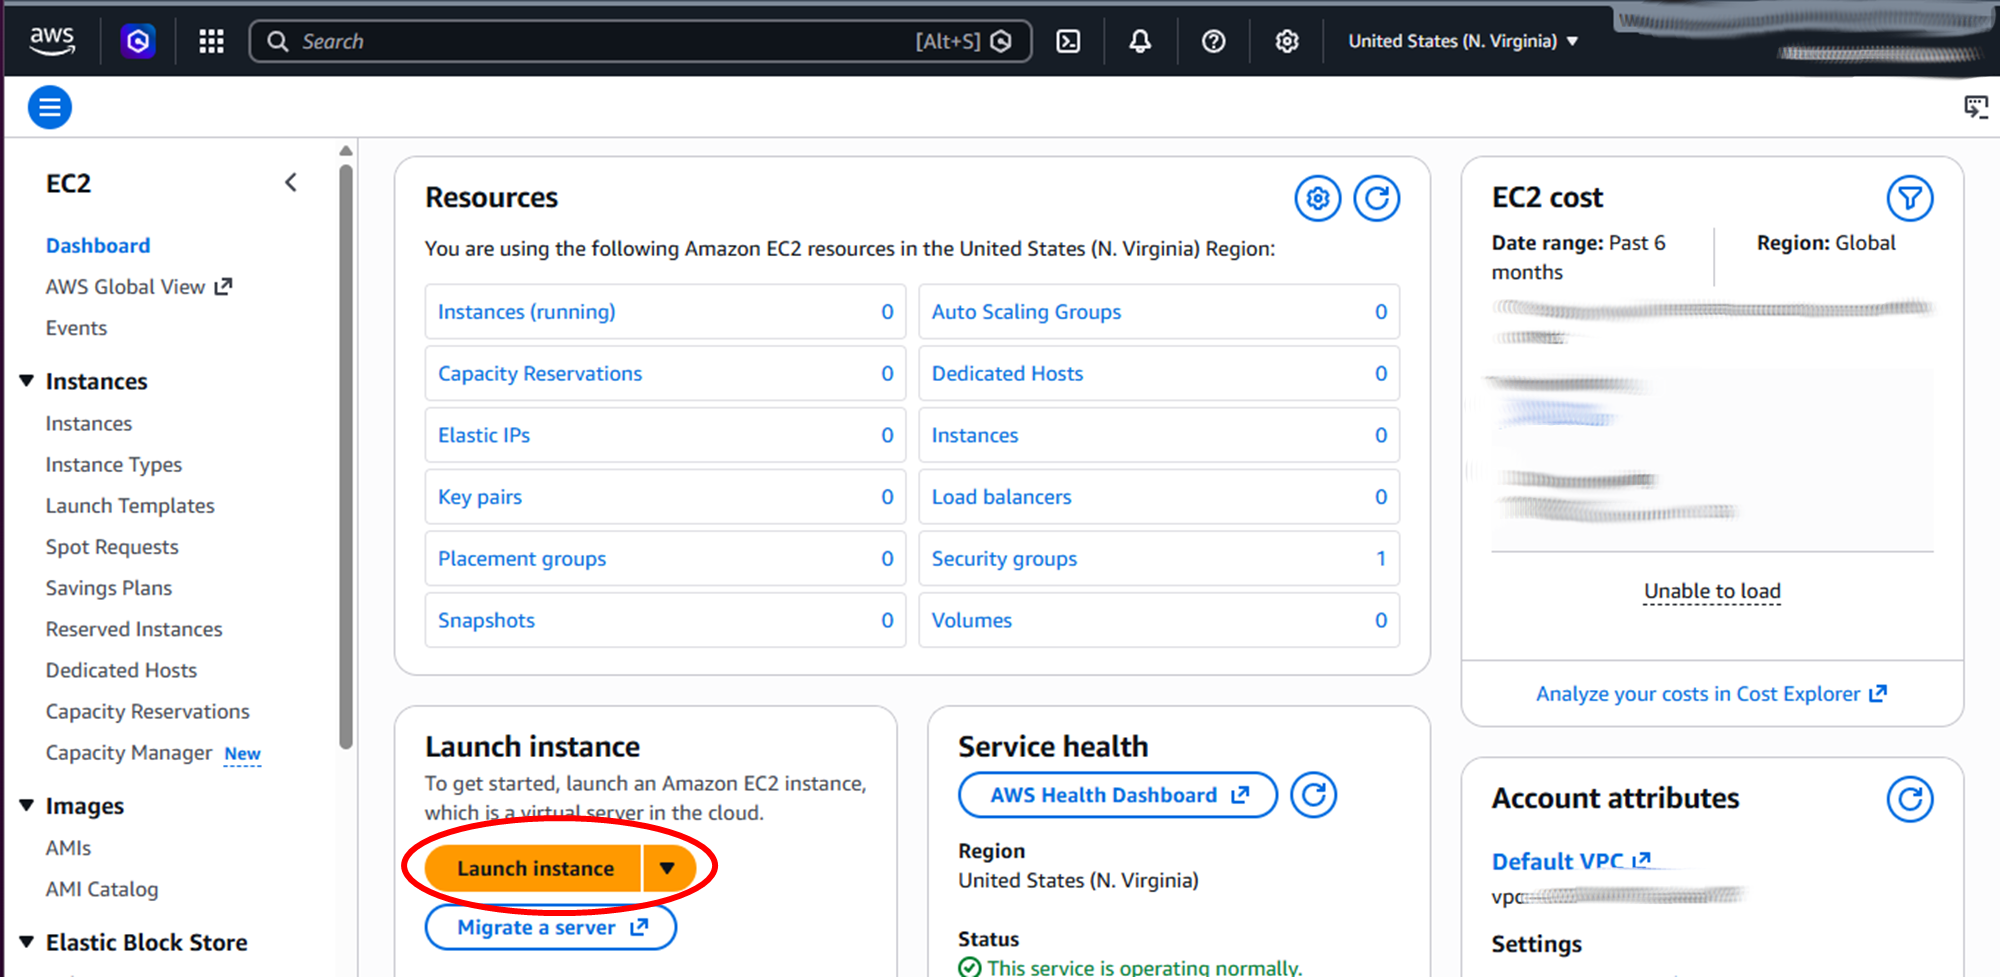Open Key pairs resource link
This screenshot has height=977, width=2000.
pos(480,497)
